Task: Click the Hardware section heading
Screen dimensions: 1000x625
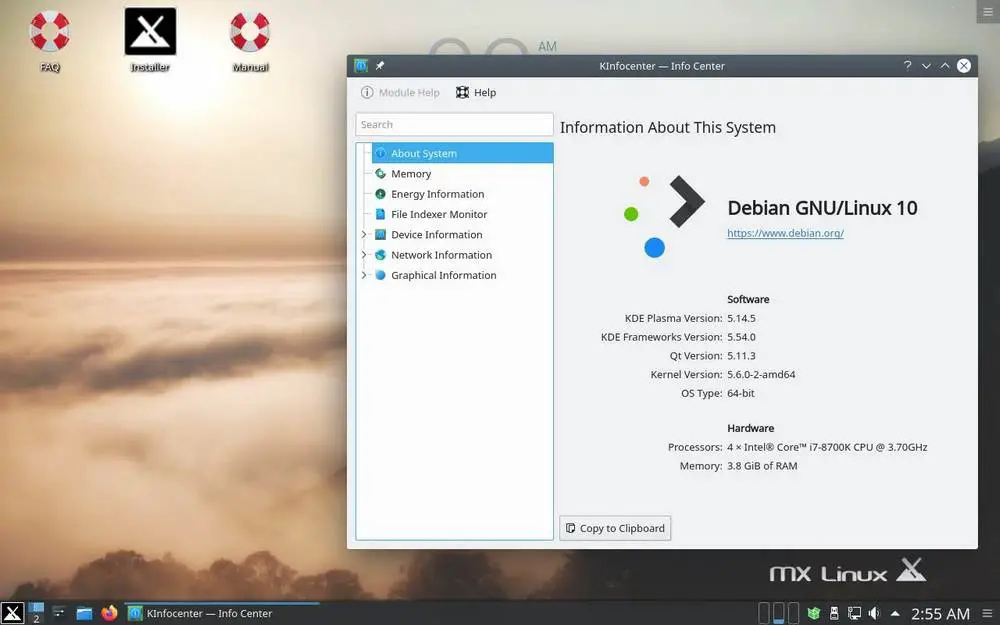Action: [751, 429]
